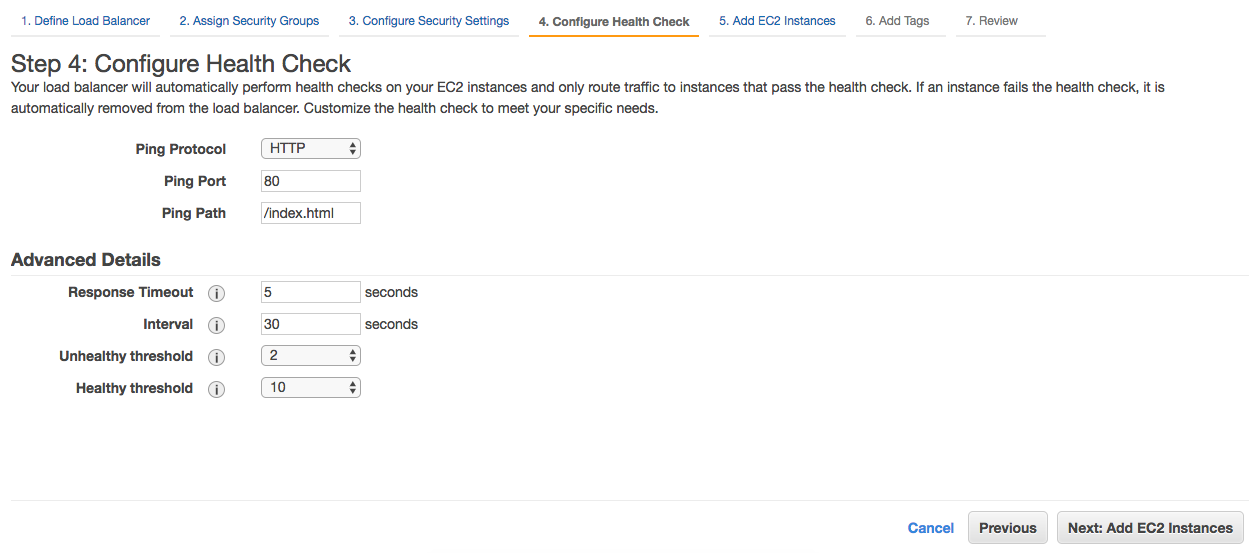1252x553 pixels.
Task: Open Configure Security Settings step
Action: [x=428, y=21]
